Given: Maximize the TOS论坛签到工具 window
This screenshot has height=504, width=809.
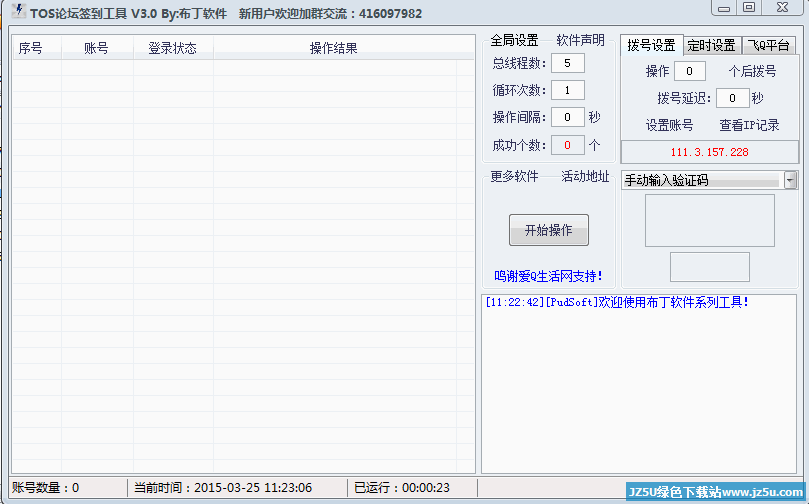Looking at the screenshot, I should 749,8.
